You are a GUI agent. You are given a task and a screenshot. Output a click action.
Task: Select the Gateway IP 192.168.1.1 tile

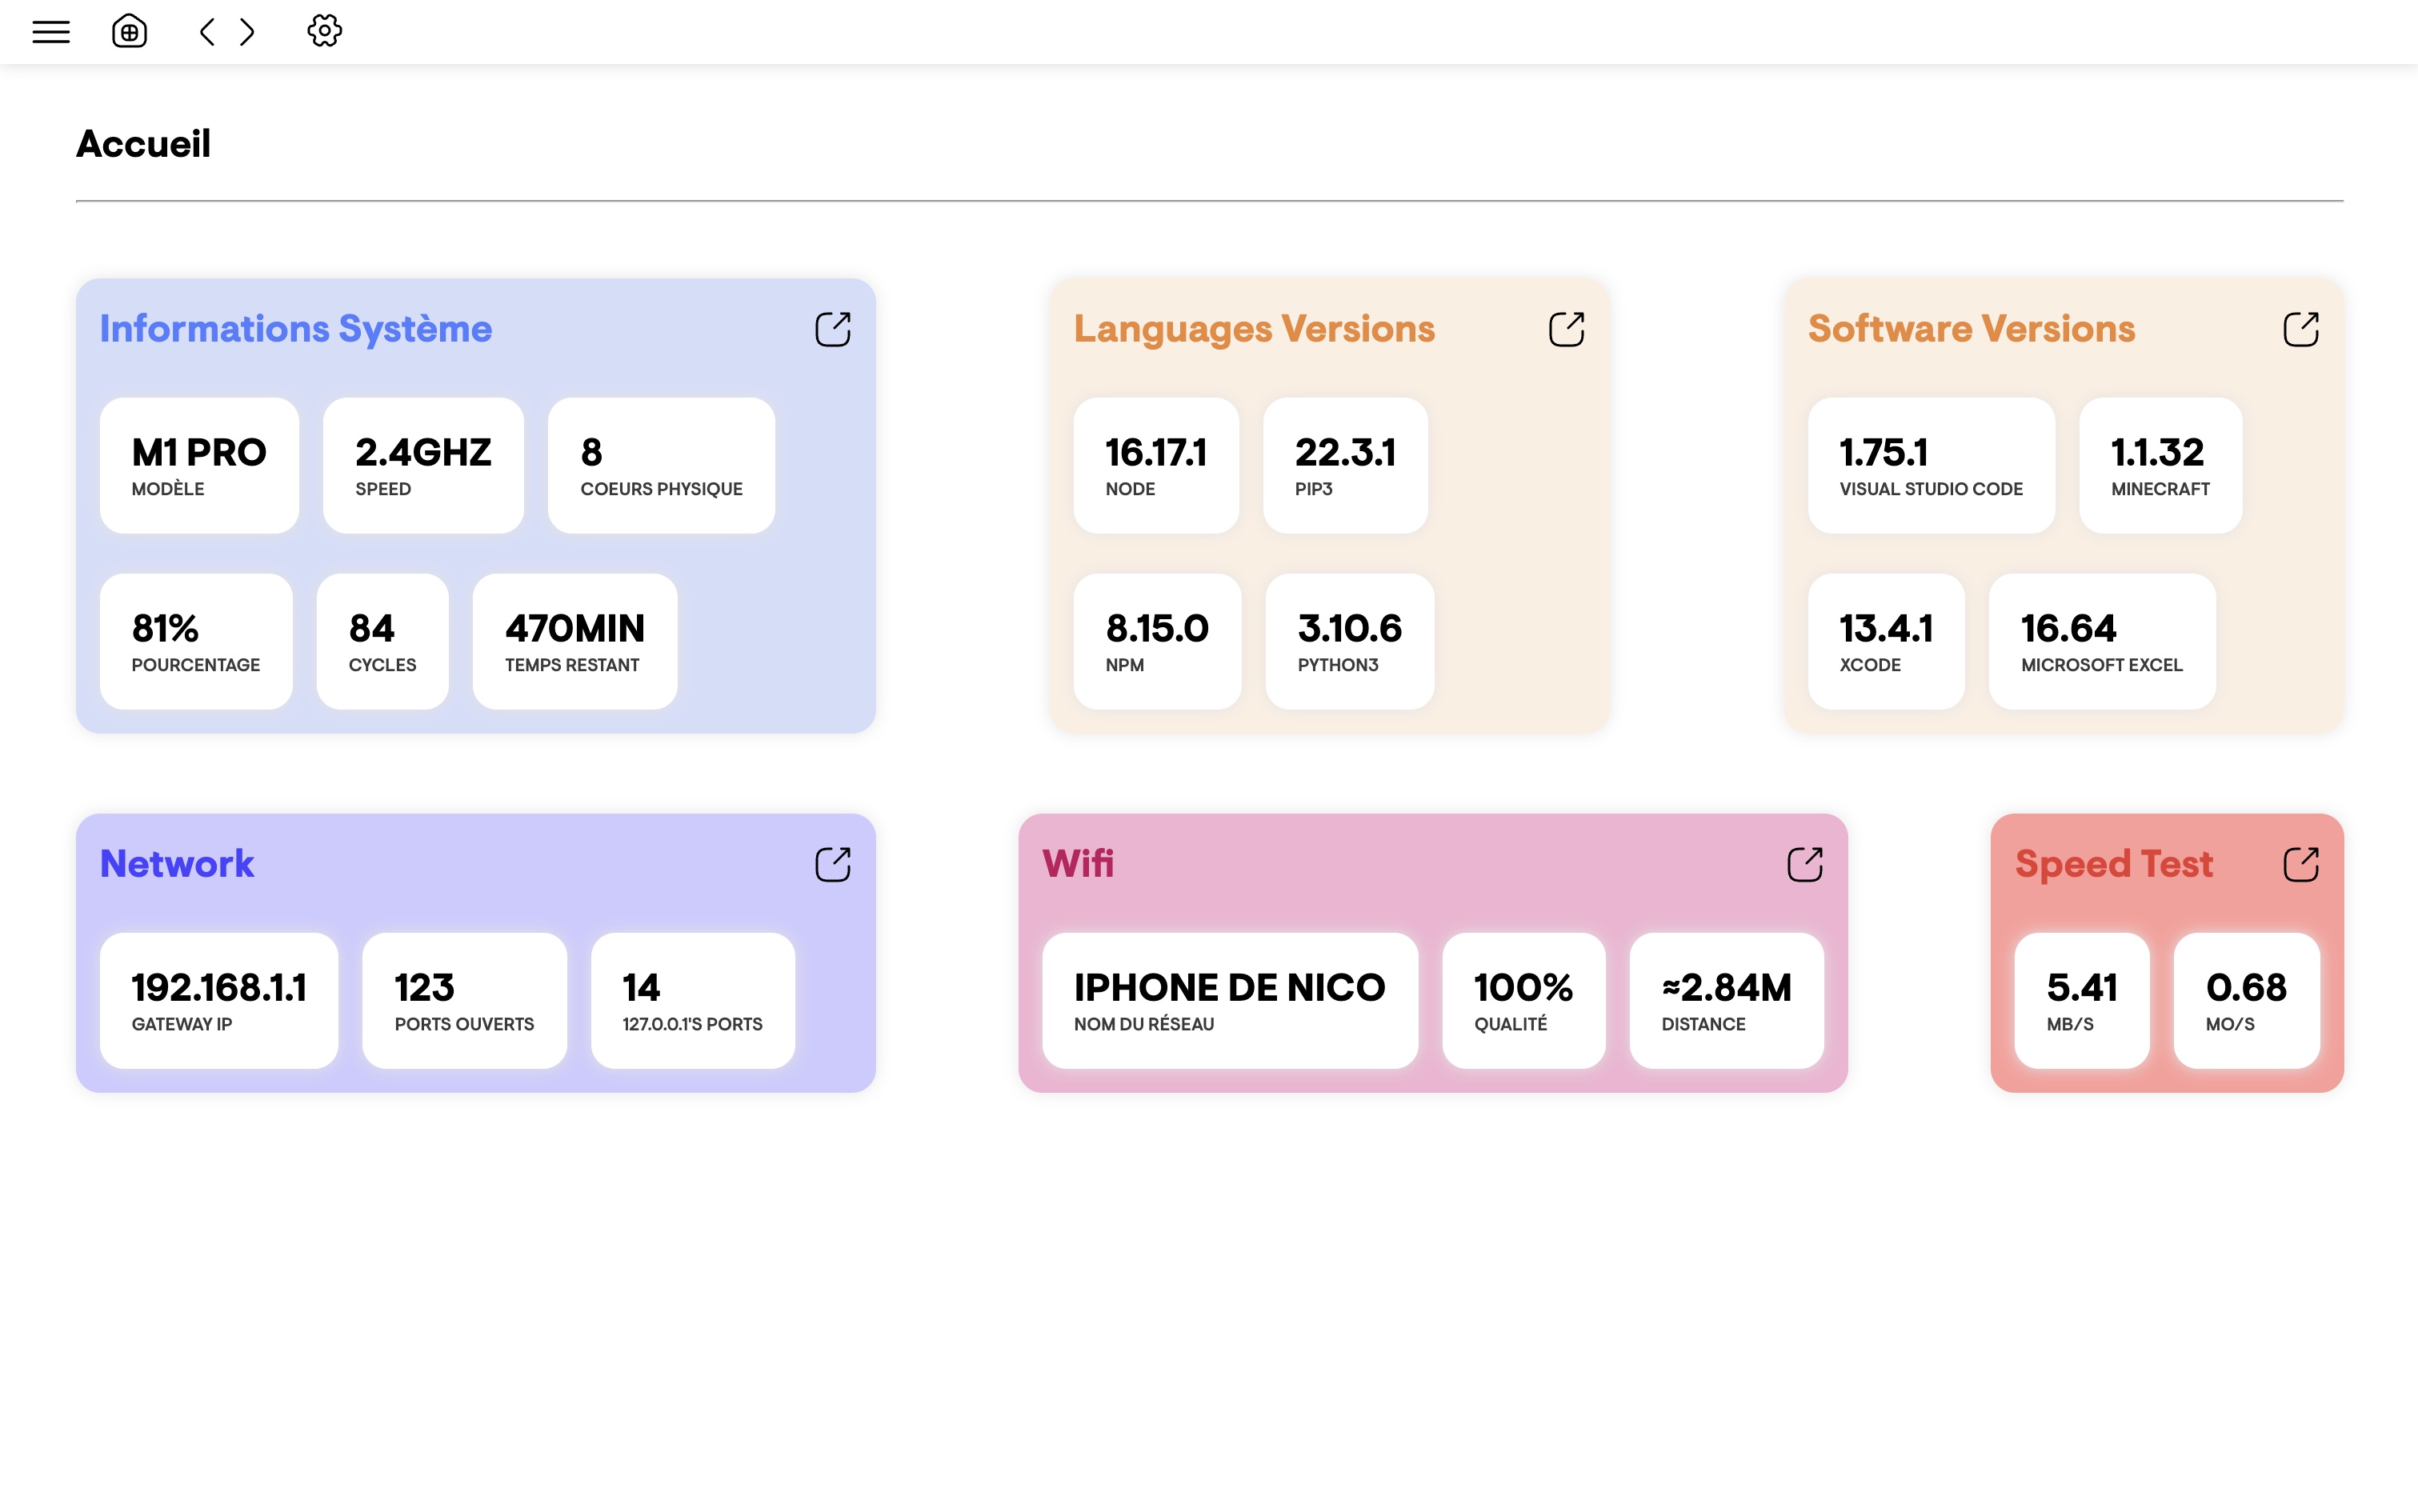[219, 1000]
